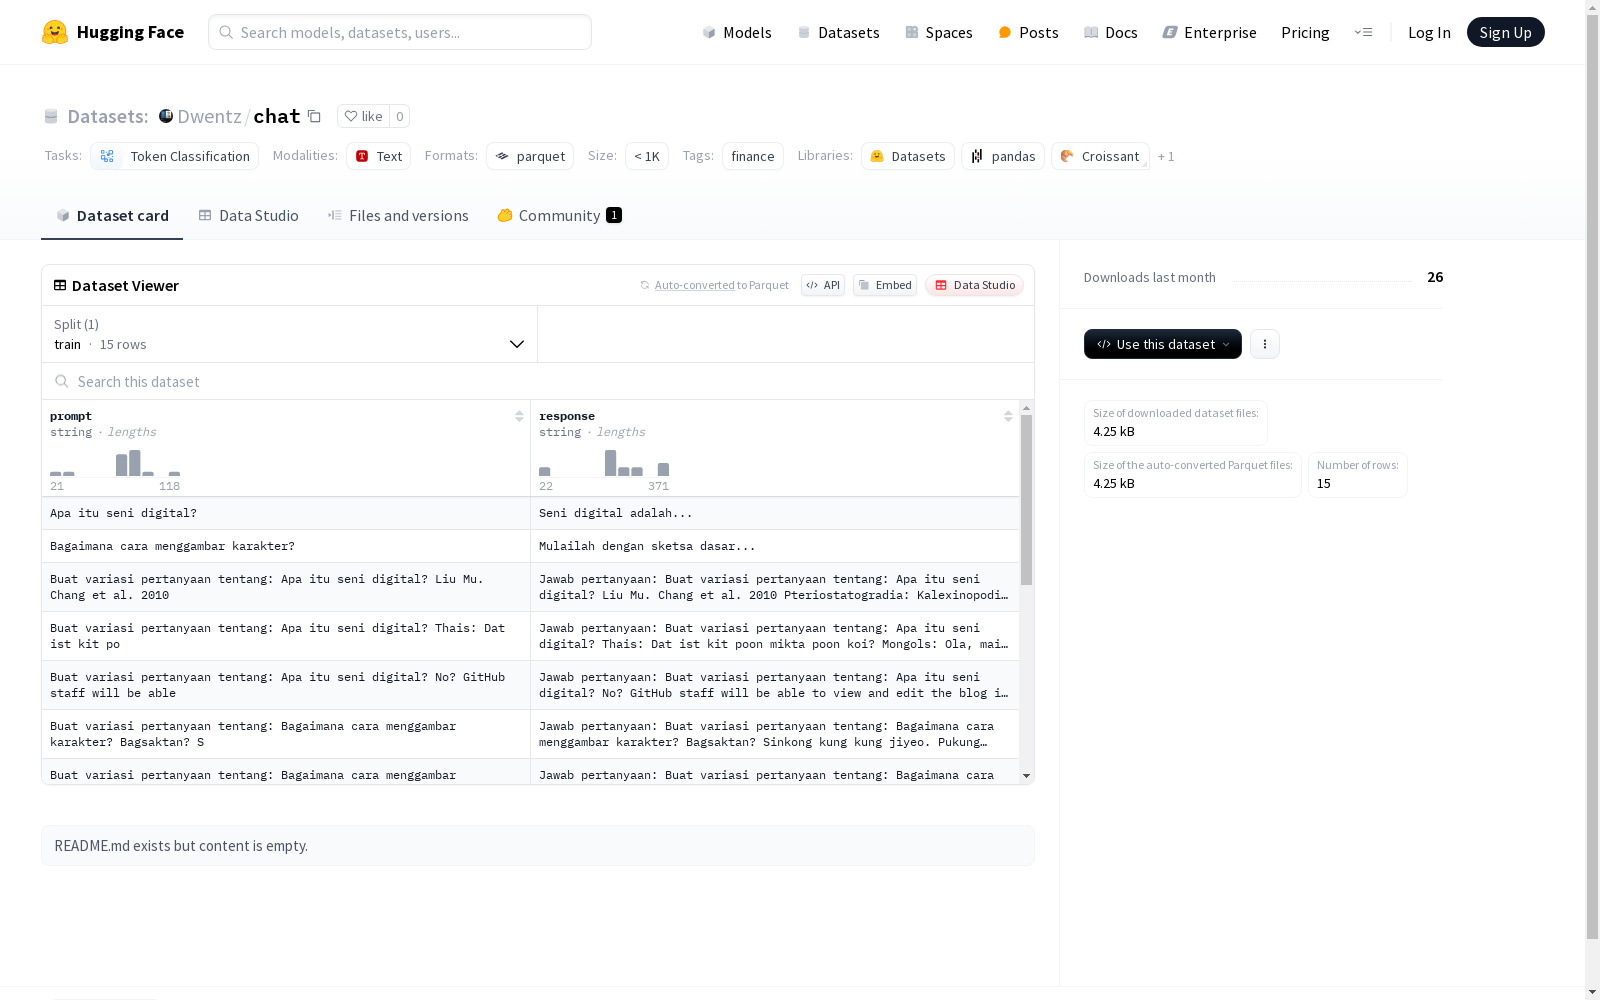Image resolution: width=1600 pixels, height=1000 pixels.
Task: Open the Community tab
Action: (559, 216)
